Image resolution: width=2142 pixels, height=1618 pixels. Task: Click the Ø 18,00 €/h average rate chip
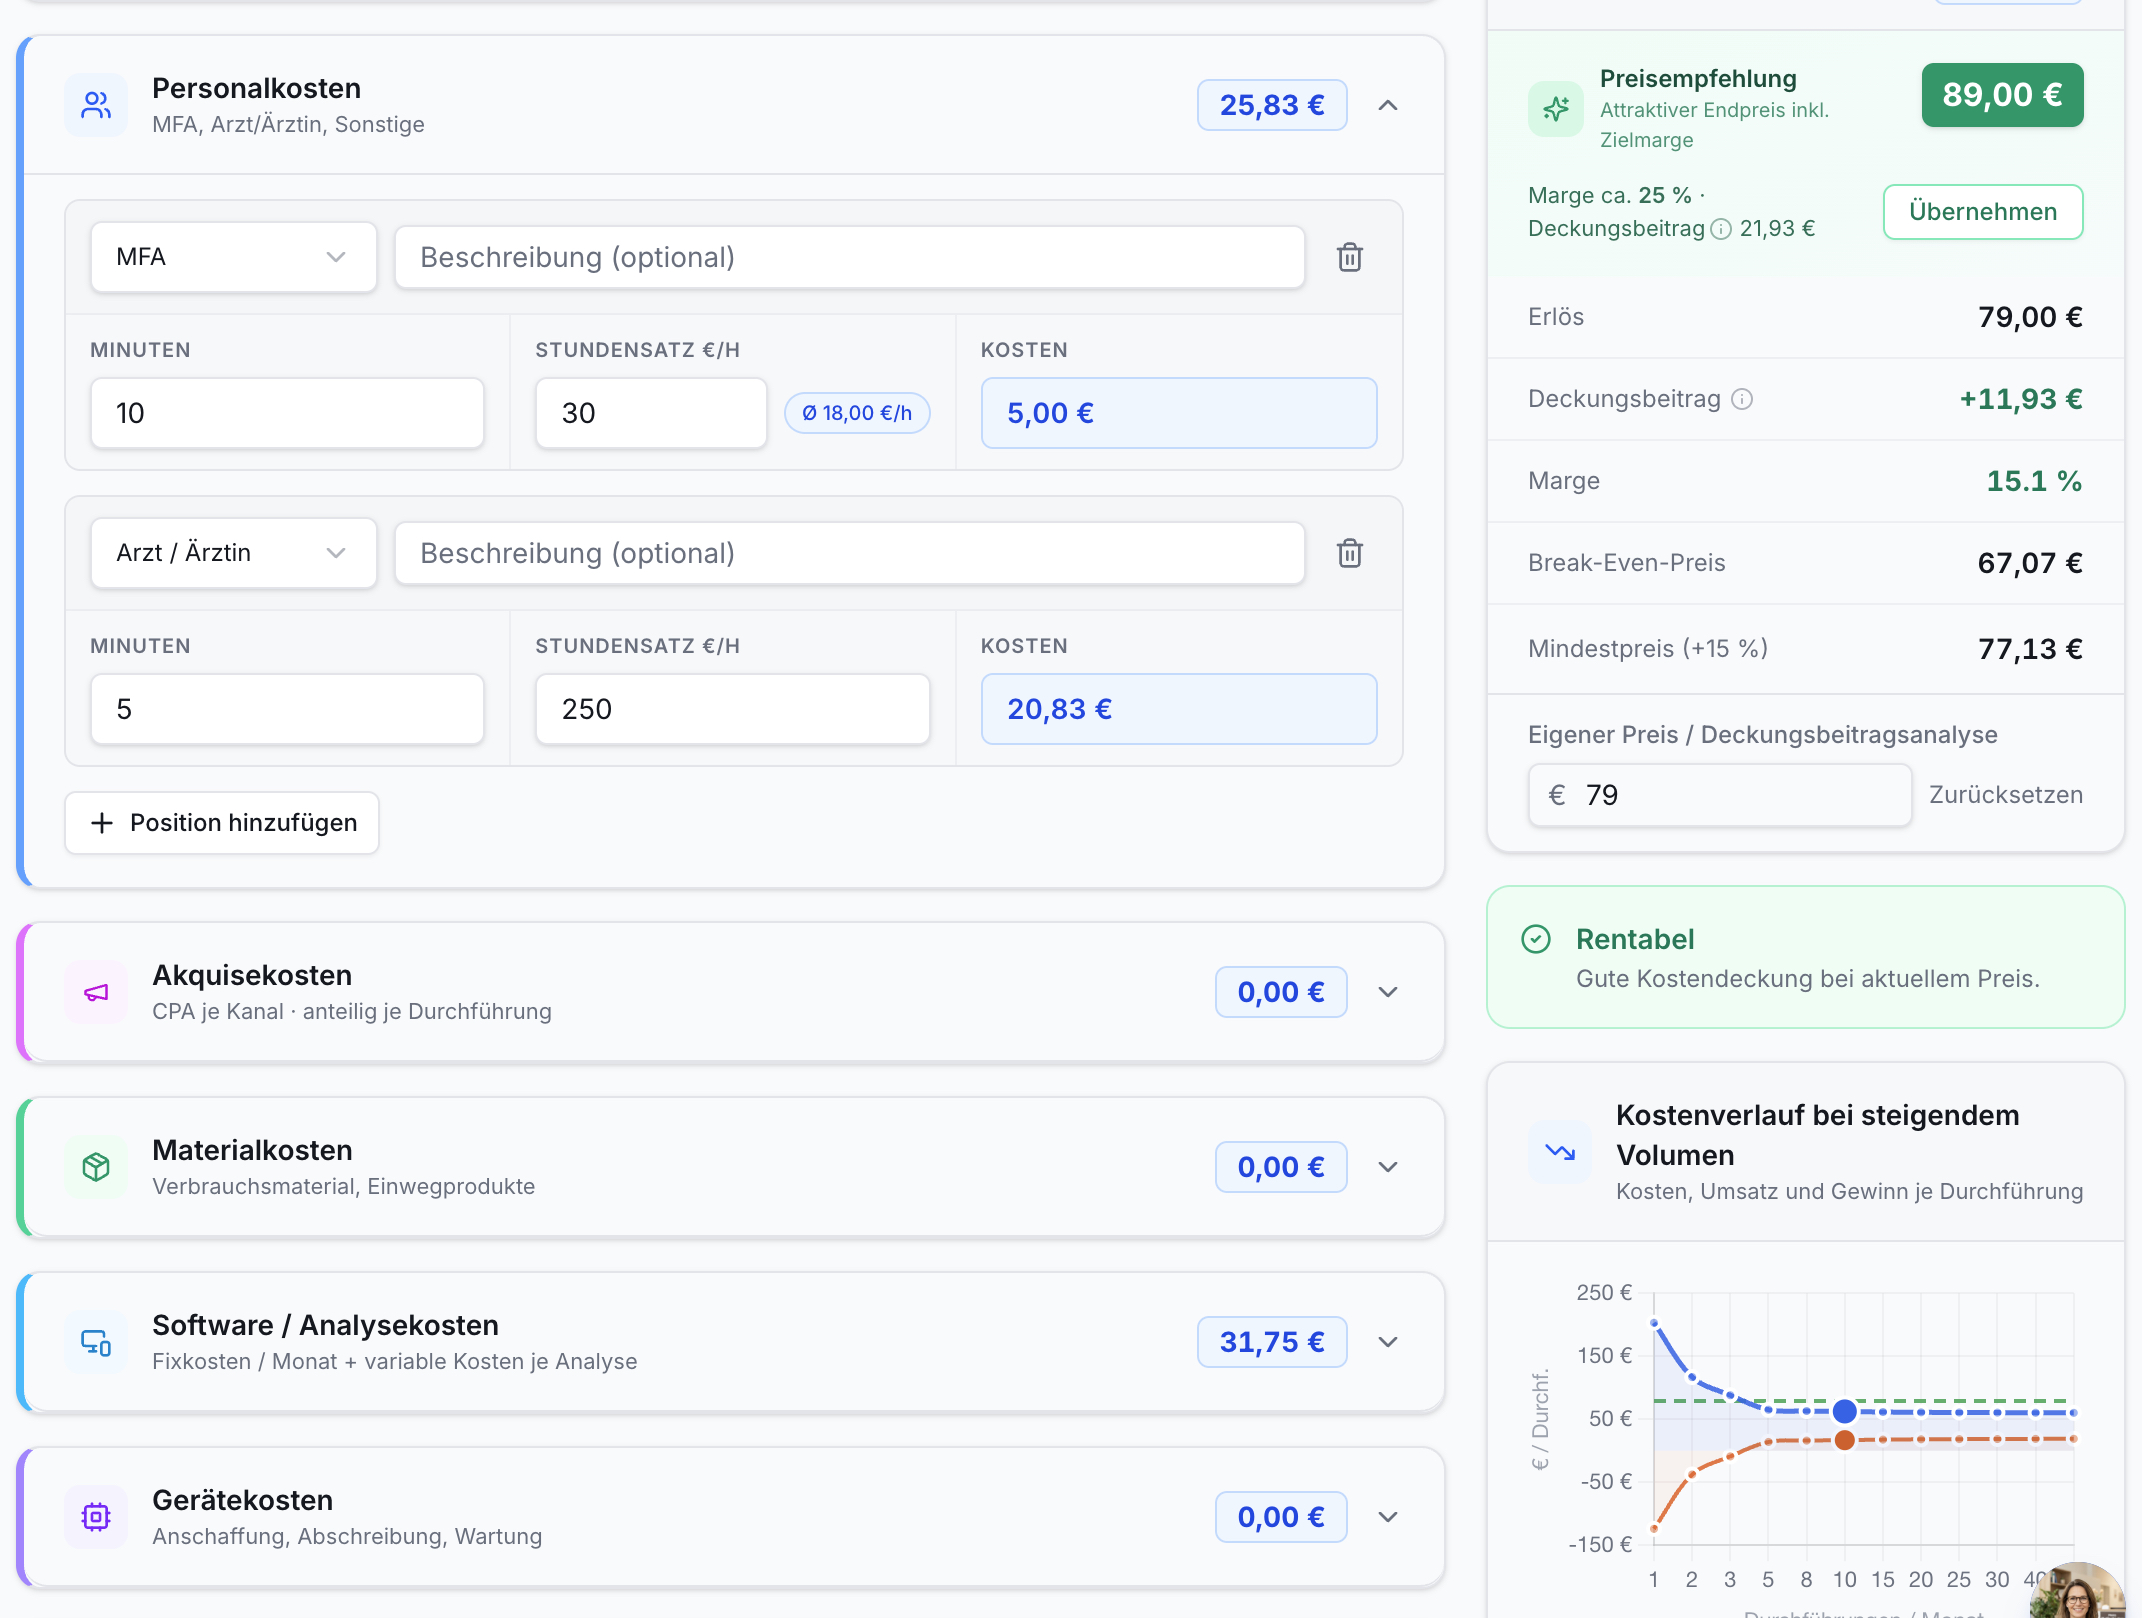pos(857,413)
